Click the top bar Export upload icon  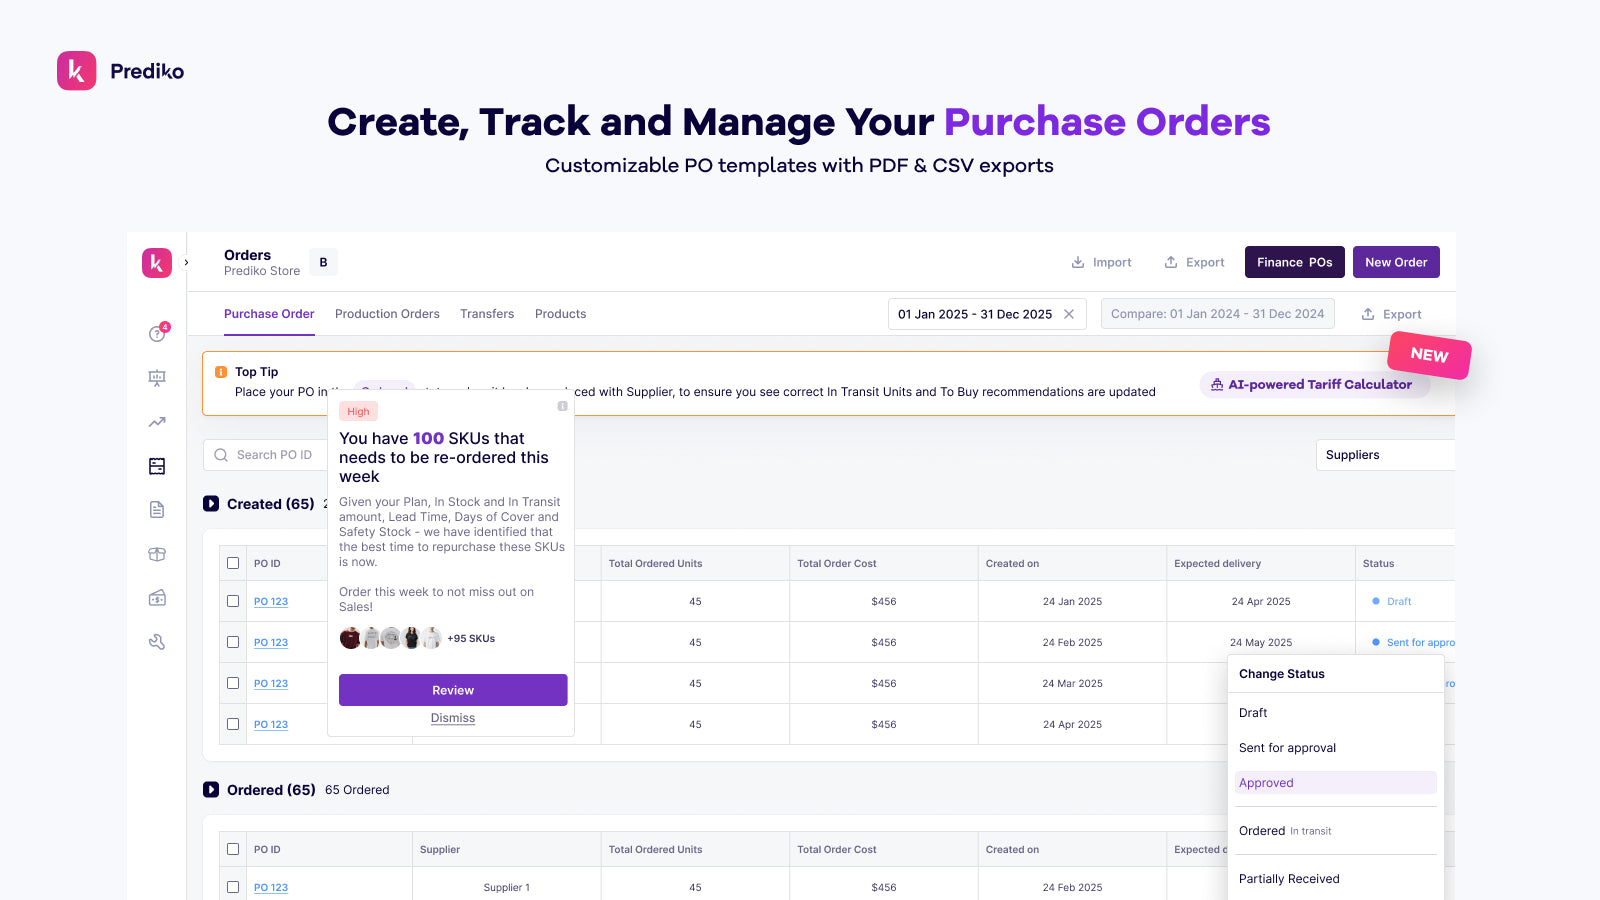[1171, 262]
